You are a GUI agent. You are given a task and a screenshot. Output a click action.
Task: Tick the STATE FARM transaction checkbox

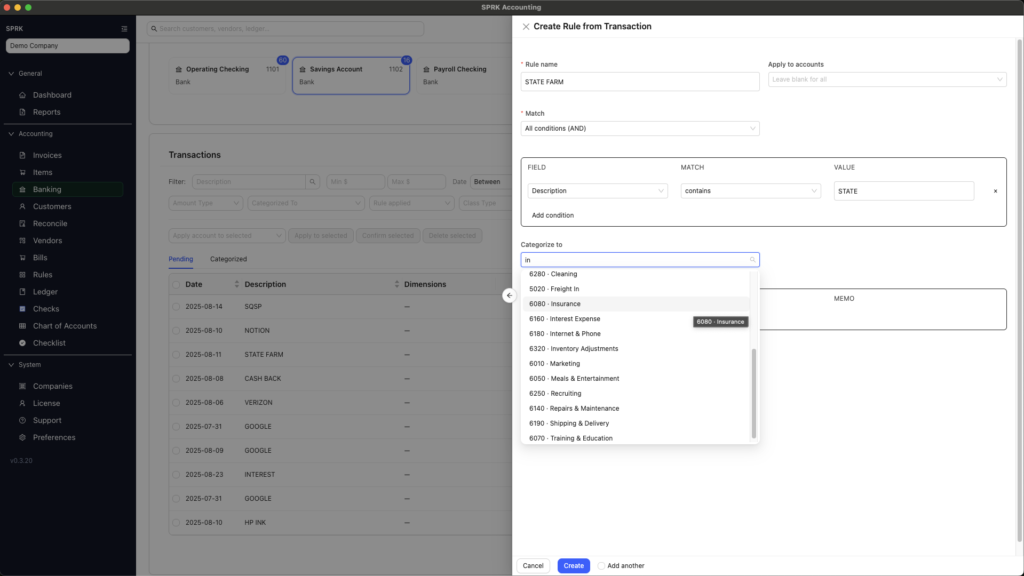pos(176,355)
